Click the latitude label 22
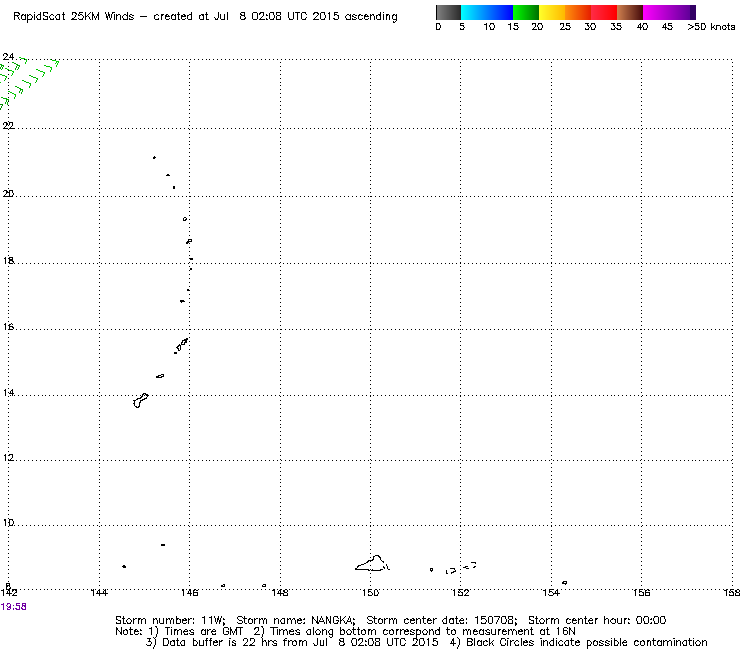Viewport: 740px width, 650px height. [x=8, y=126]
